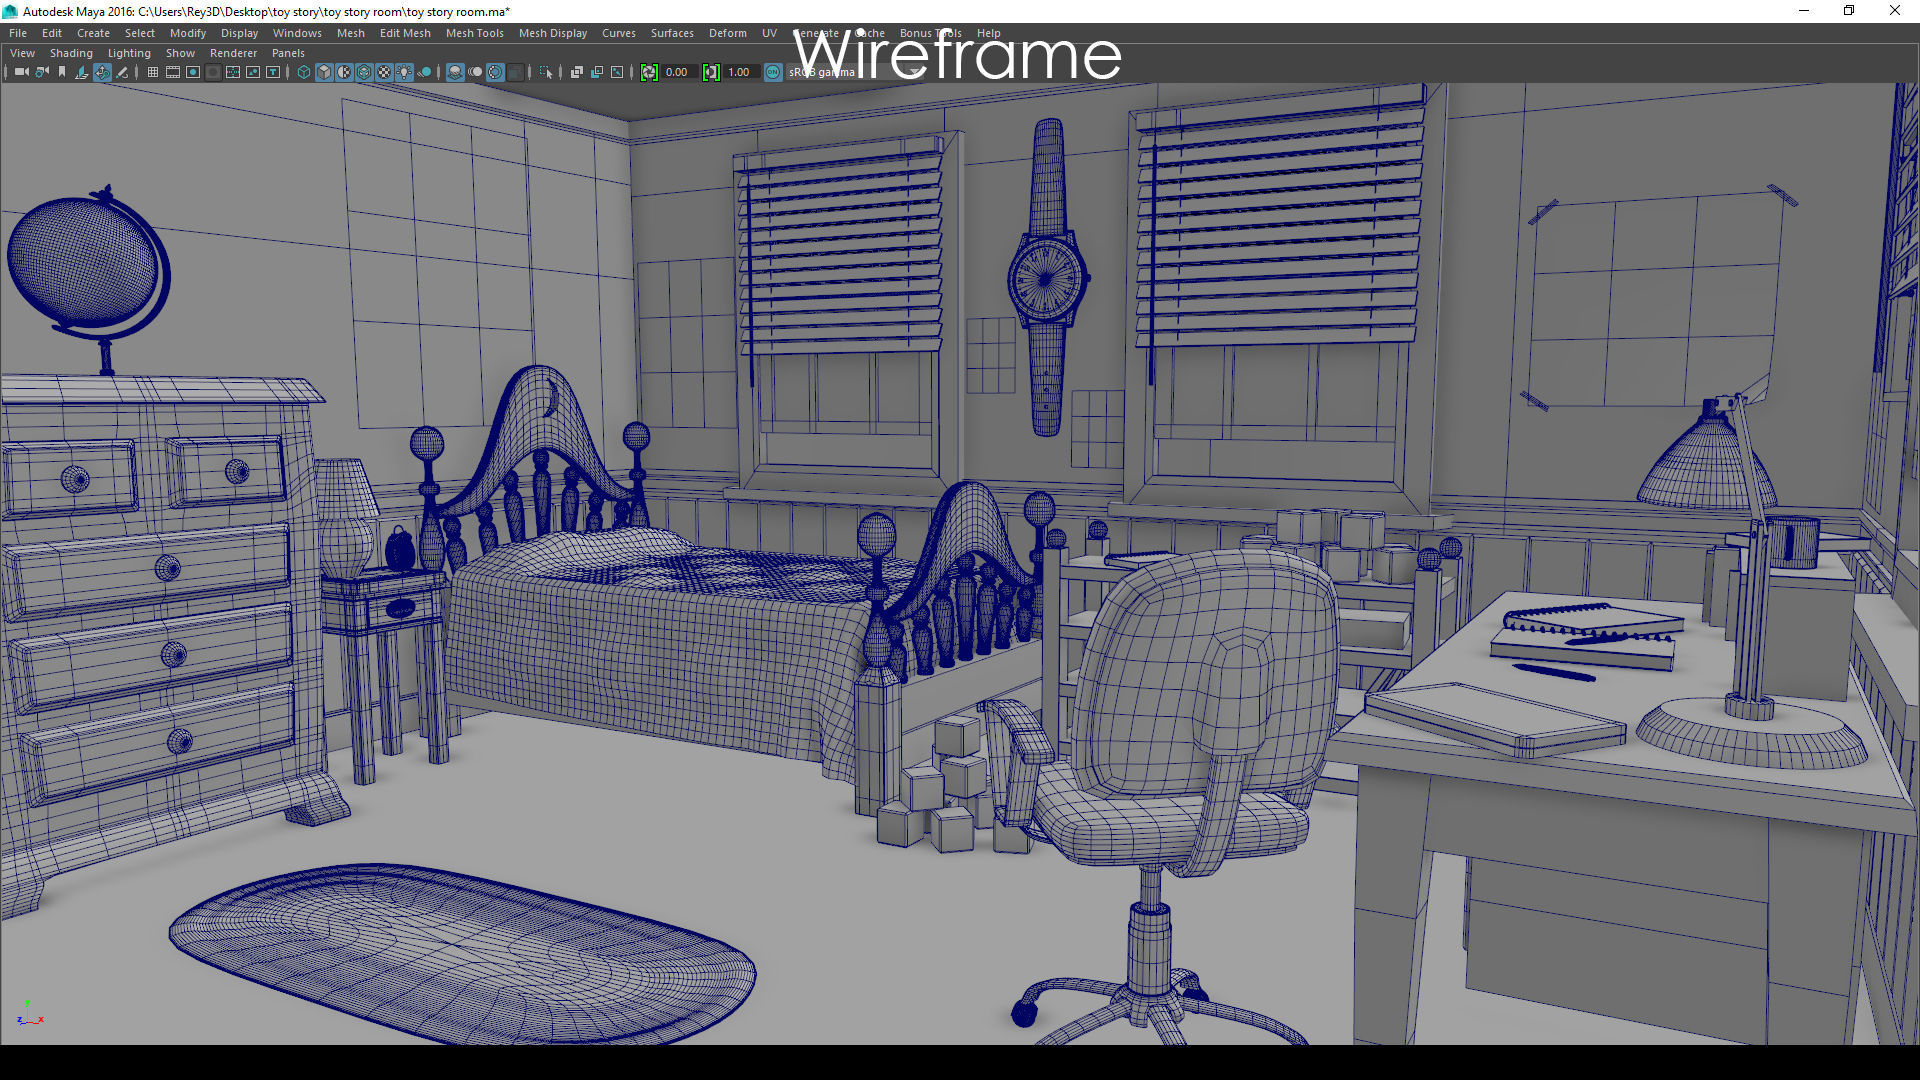Open the Help menu
Viewport: 1920px width, 1080px height.
click(988, 33)
